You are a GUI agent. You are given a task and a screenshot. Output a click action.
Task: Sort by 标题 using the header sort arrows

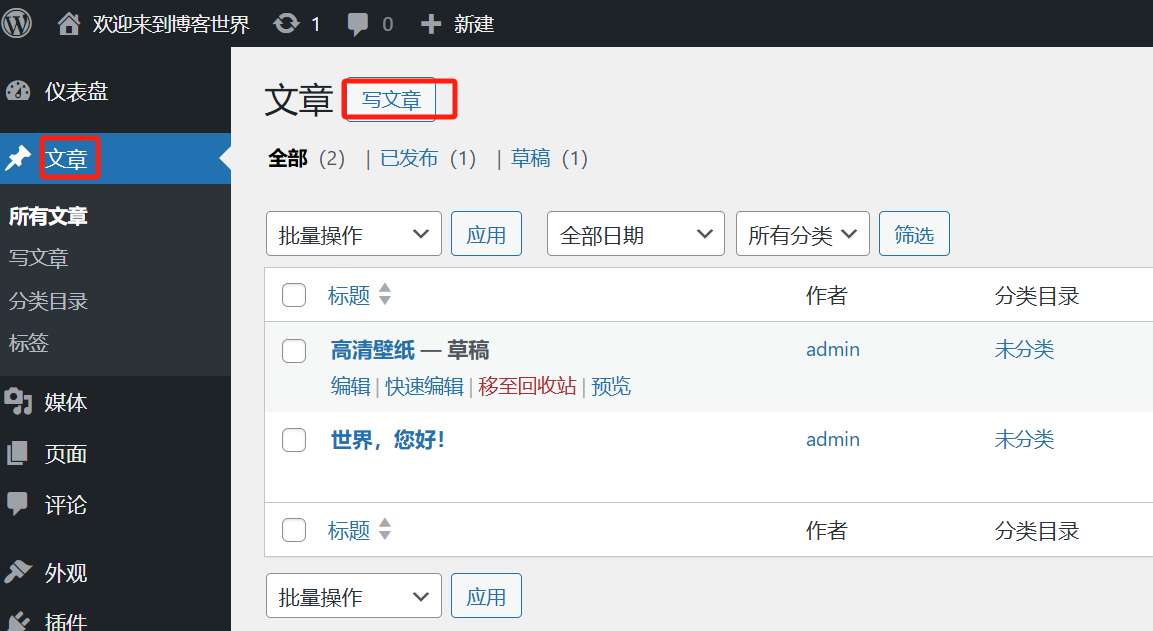[385, 294]
